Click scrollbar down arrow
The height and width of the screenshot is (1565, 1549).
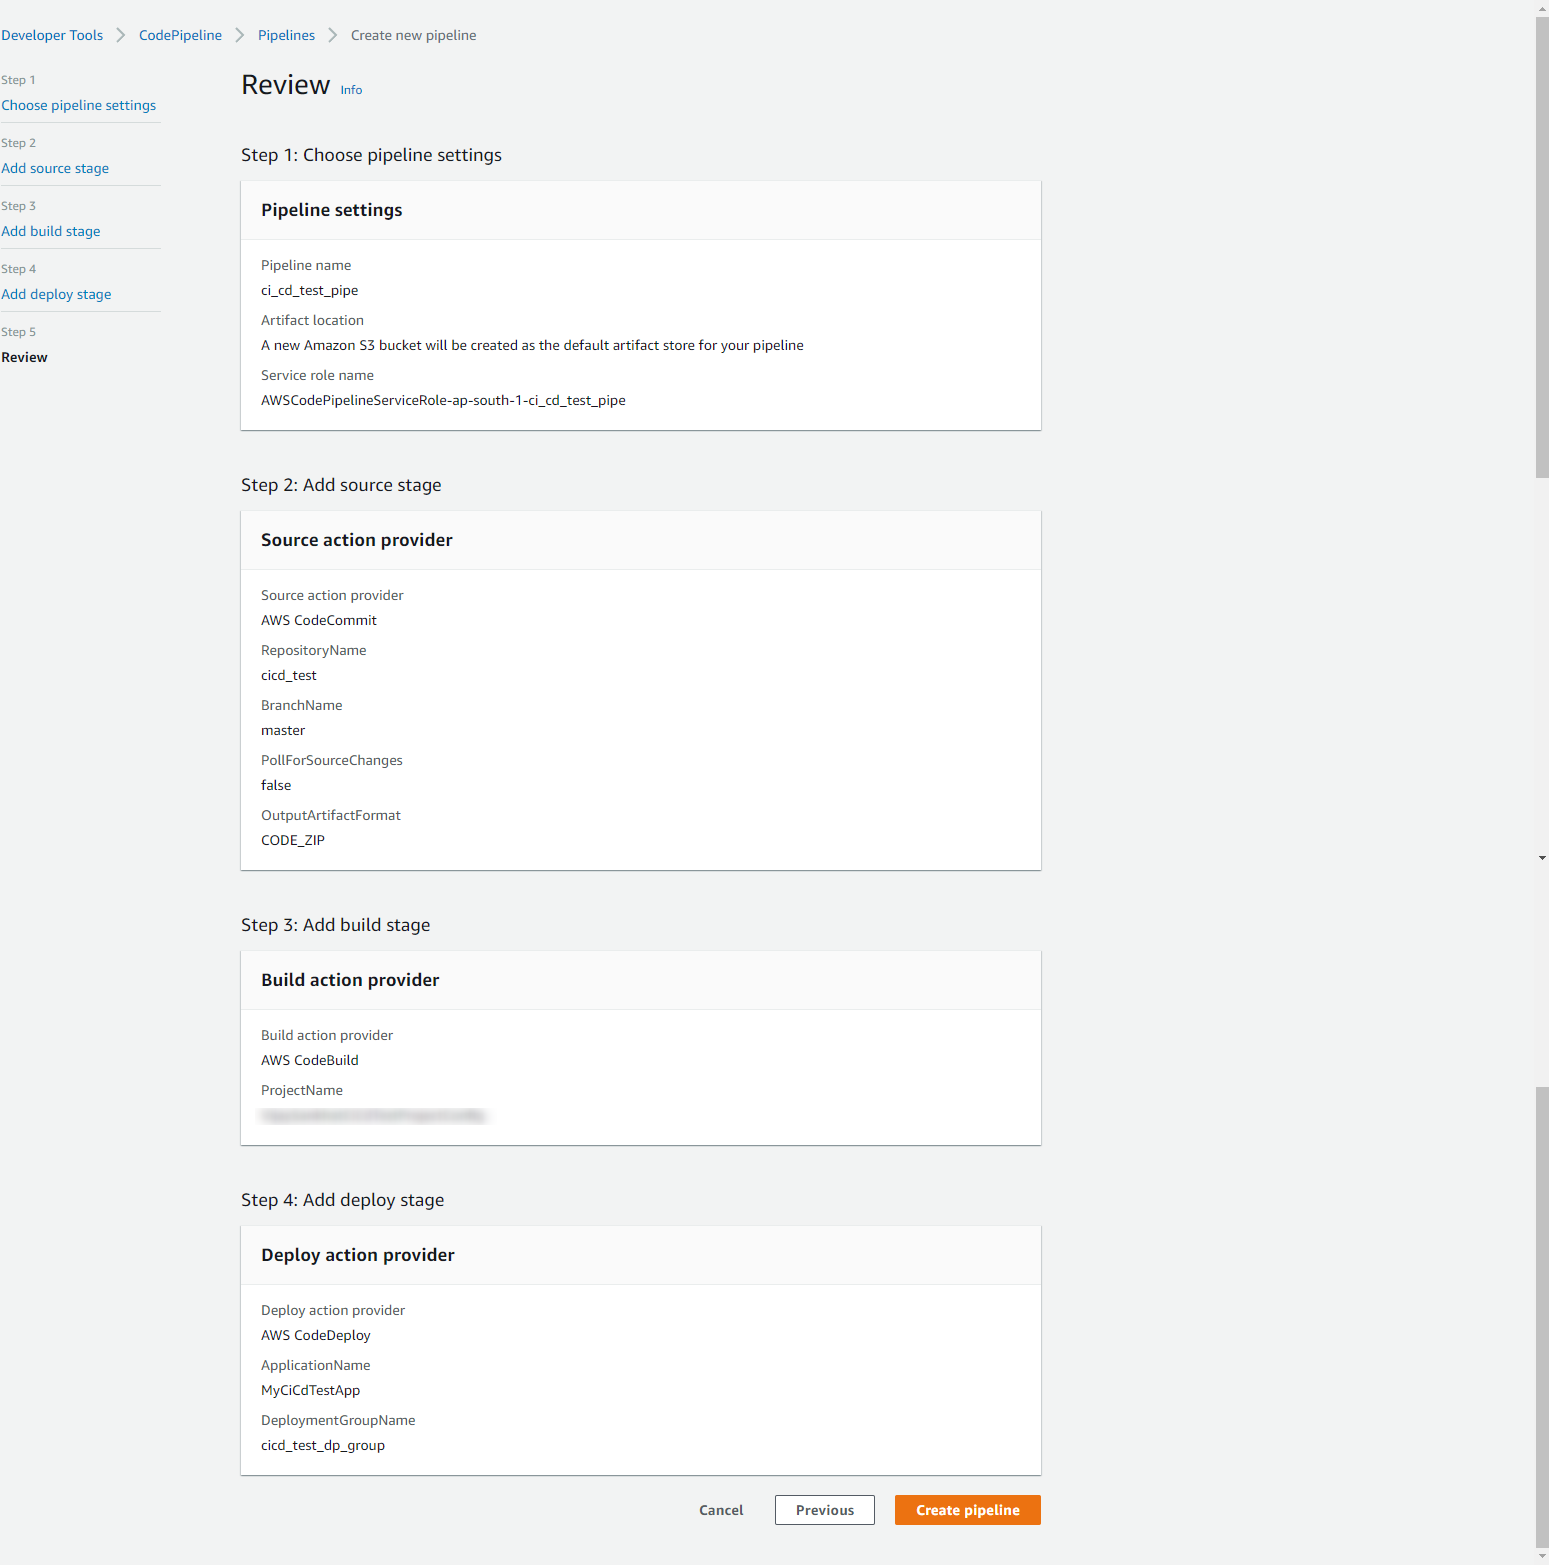tap(1542, 1557)
